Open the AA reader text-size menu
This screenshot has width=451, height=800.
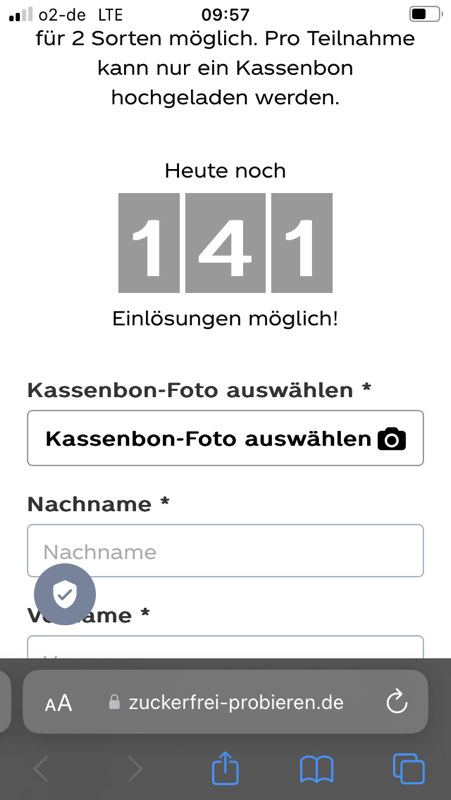(59, 703)
